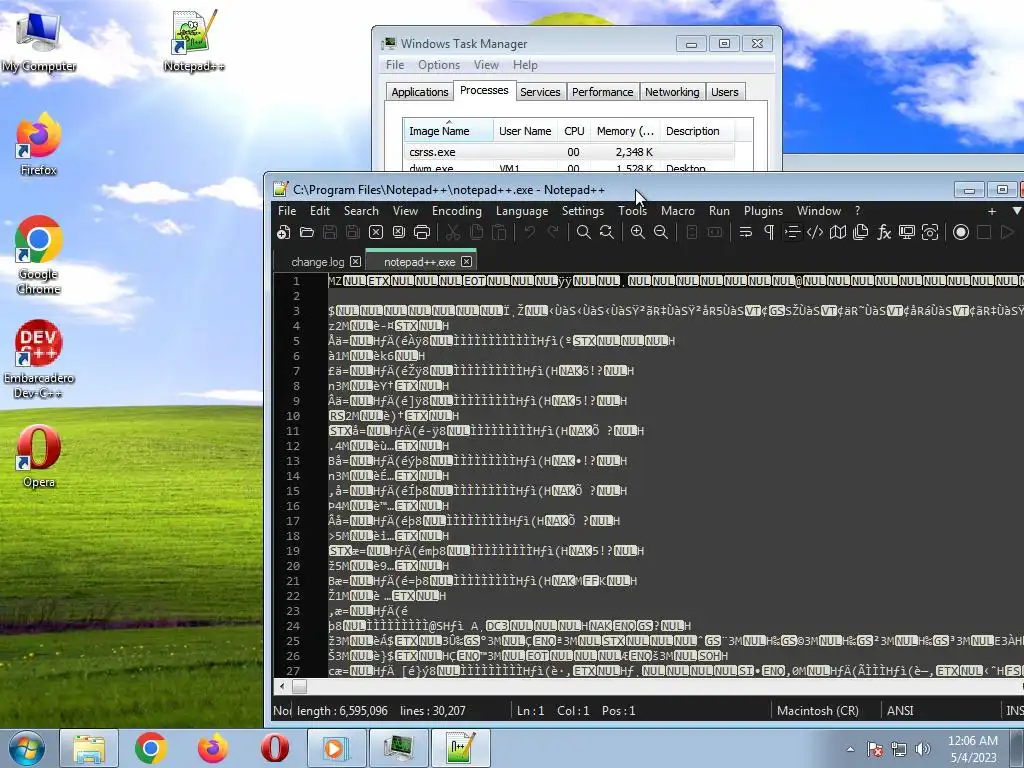Close the change.log tab with its X
The width and height of the screenshot is (1024, 768).
(355, 261)
